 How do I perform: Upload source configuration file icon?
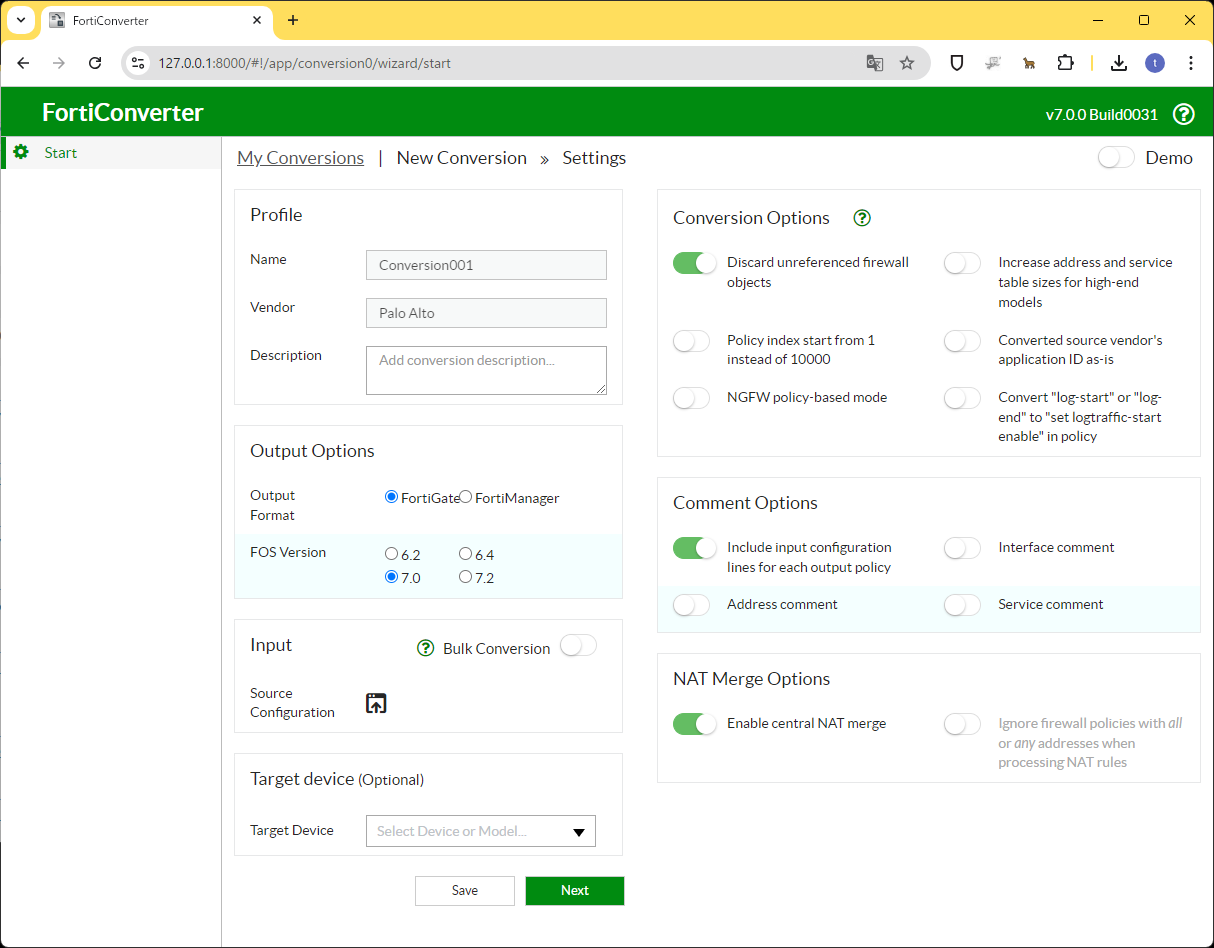376,703
